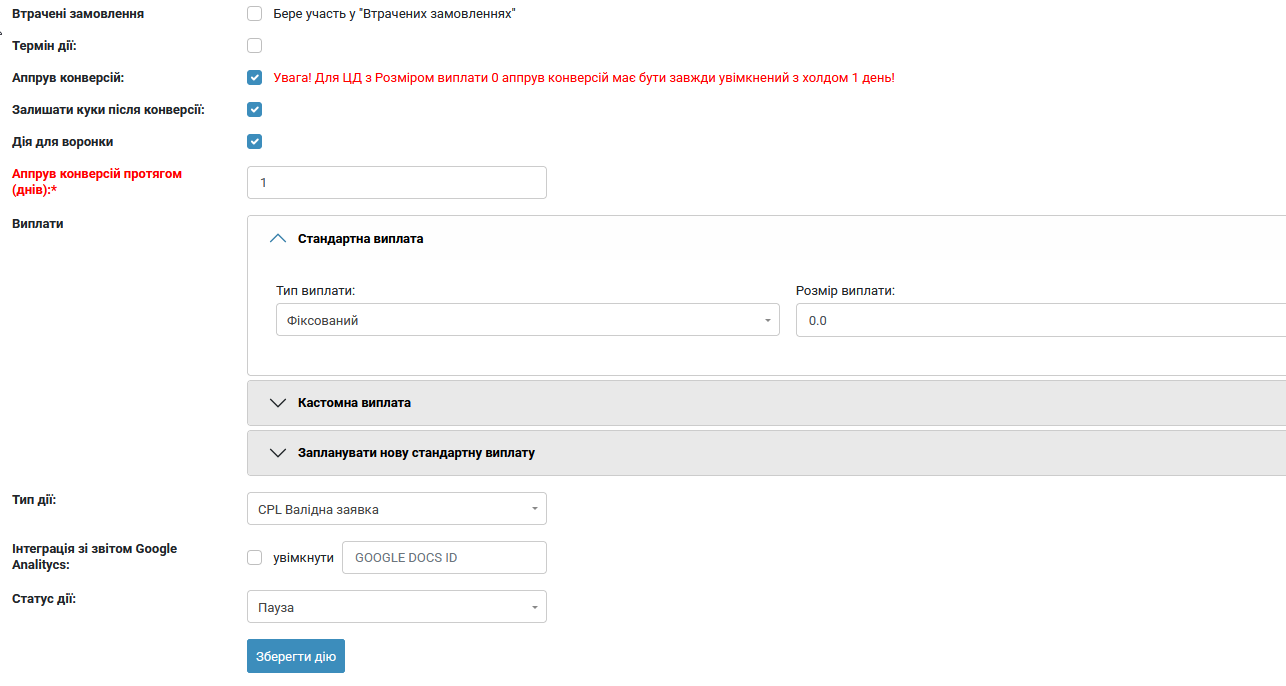This screenshot has width=1286, height=686.
Task: Click the Стандартна виплата section header
Action: (x=360, y=239)
